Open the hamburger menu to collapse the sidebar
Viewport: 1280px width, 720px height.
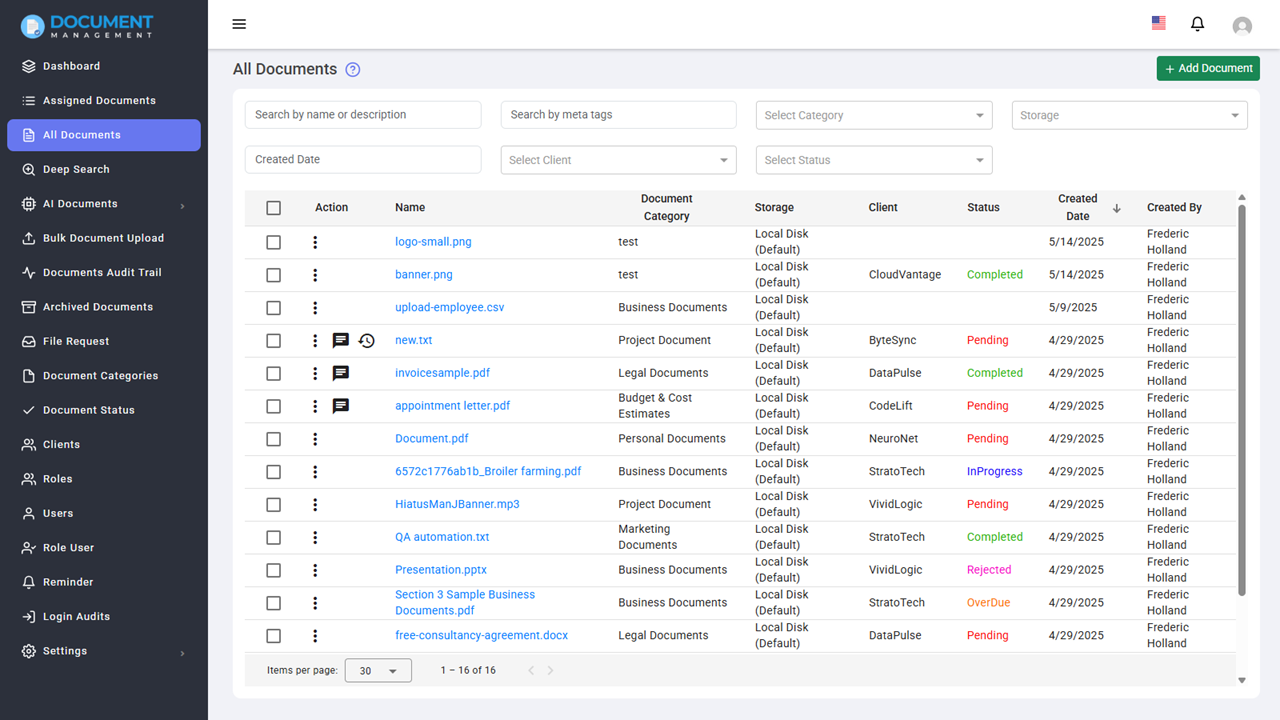point(239,24)
